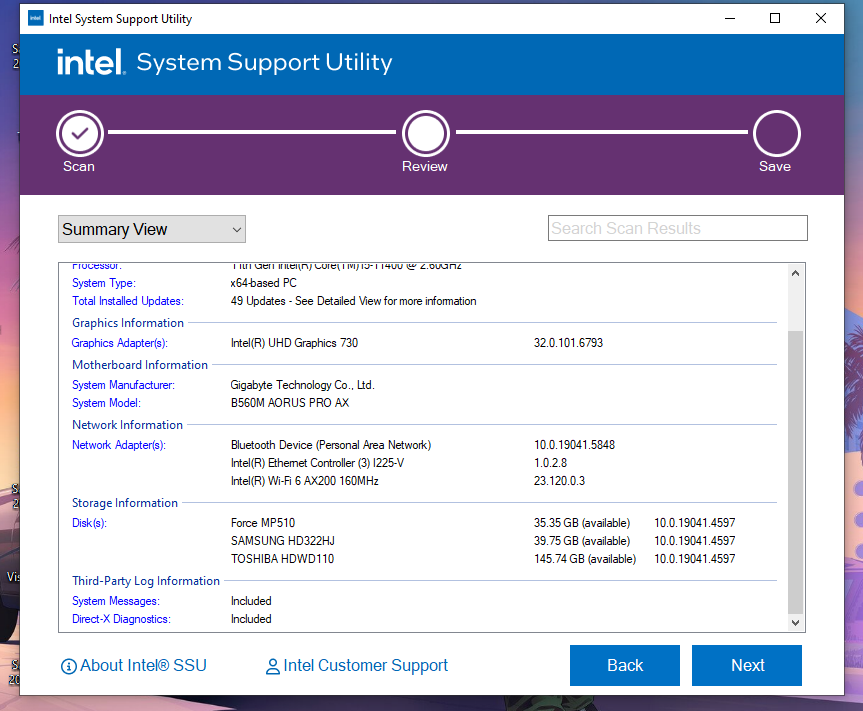This screenshot has height=711, width=863.
Task: Click the Total Installed Updates label
Action: (x=128, y=301)
